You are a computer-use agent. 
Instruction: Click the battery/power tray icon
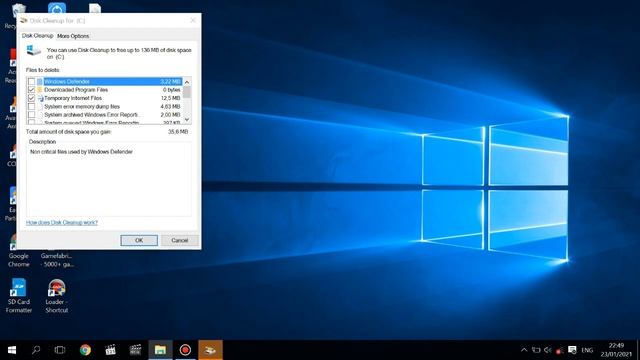(x=536, y=350)
